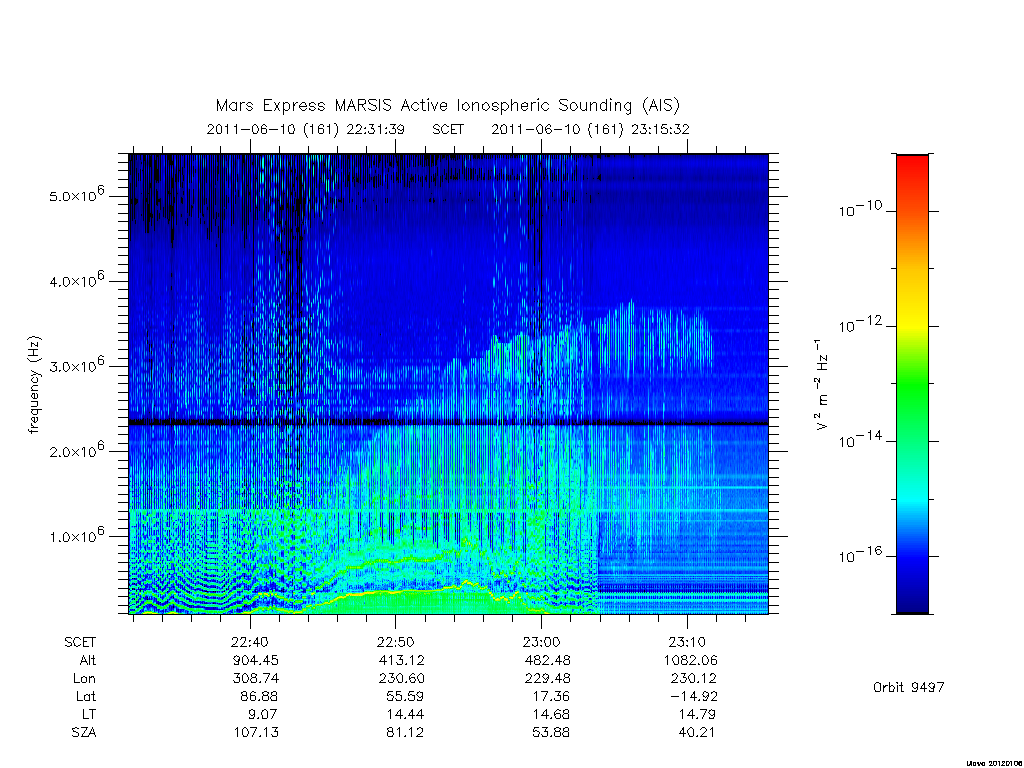Click the 'Alt' row label
Viewport: 1024px width, 768px height.
pos(88,660)
